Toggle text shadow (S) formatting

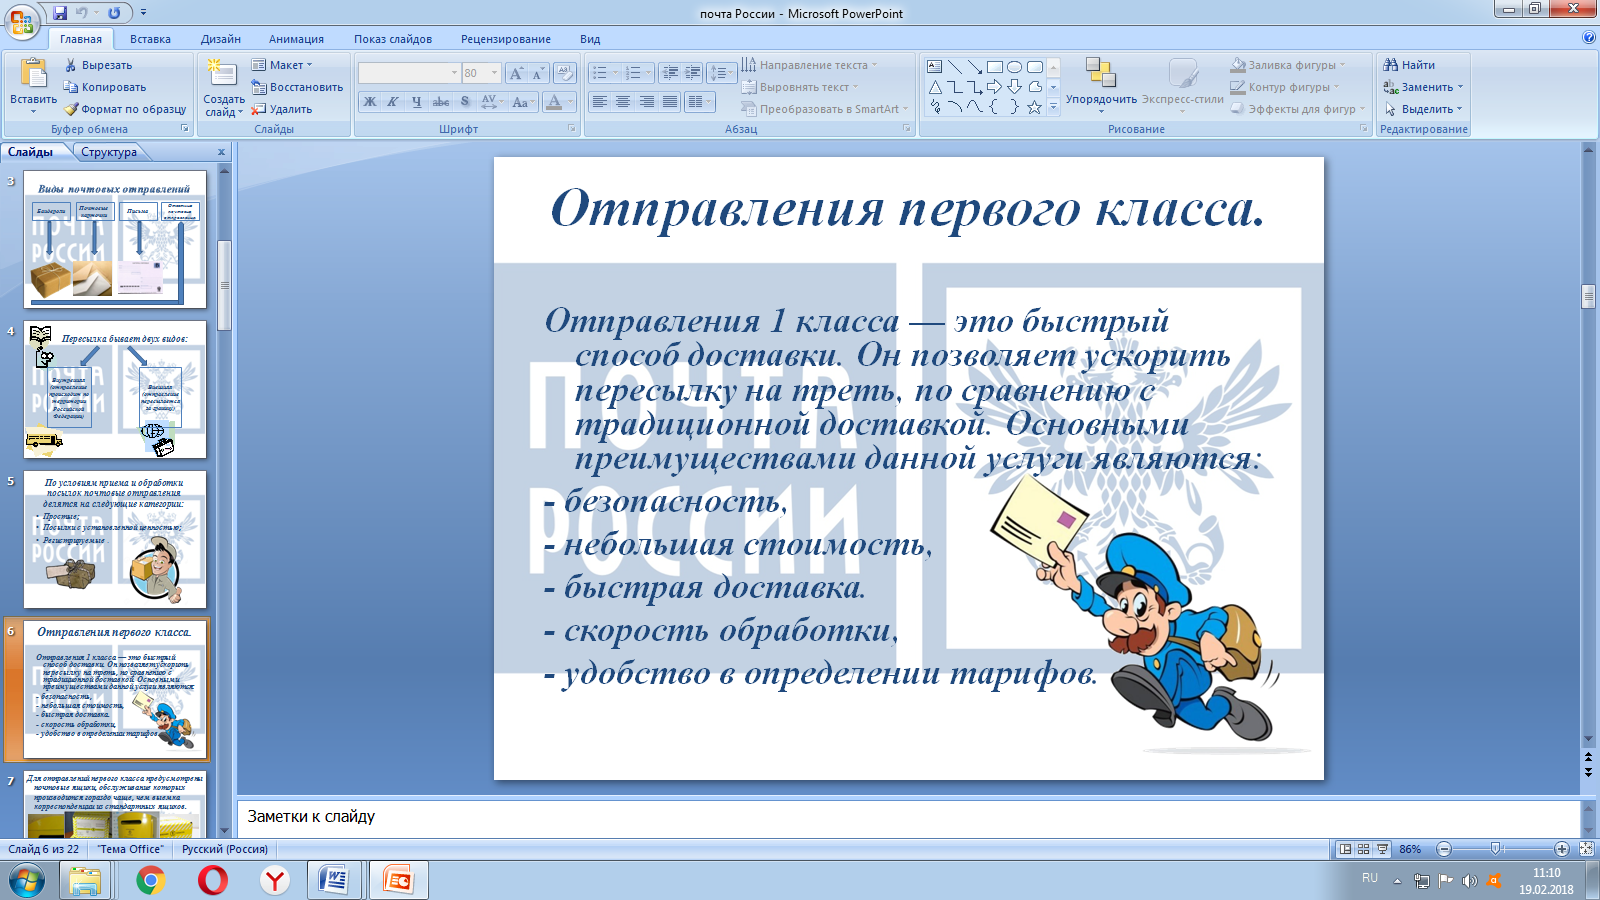coord(464,102)
